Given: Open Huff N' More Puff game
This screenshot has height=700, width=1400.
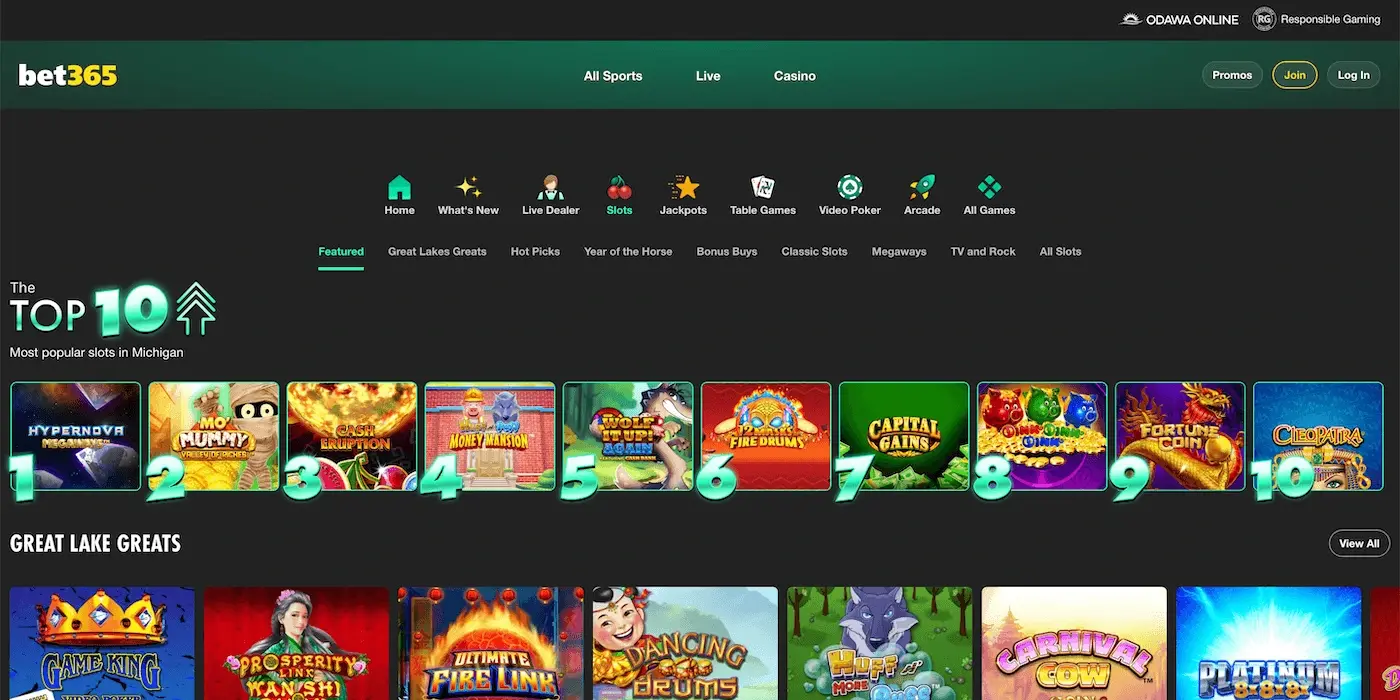Looking at the screenshot, I should coord(879,643).
